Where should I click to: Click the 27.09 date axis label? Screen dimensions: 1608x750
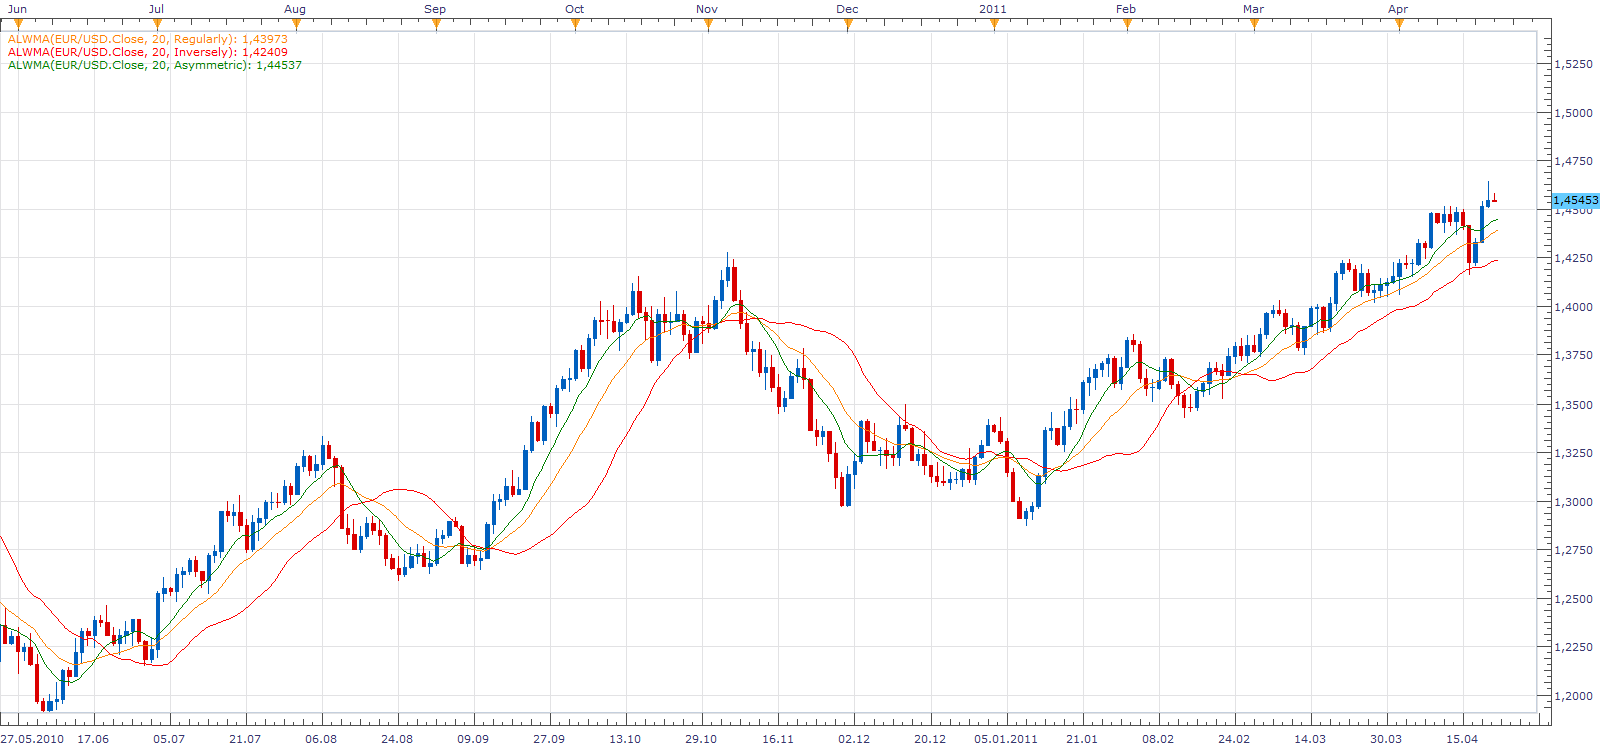pyautogui.click(x=549, y=739)
